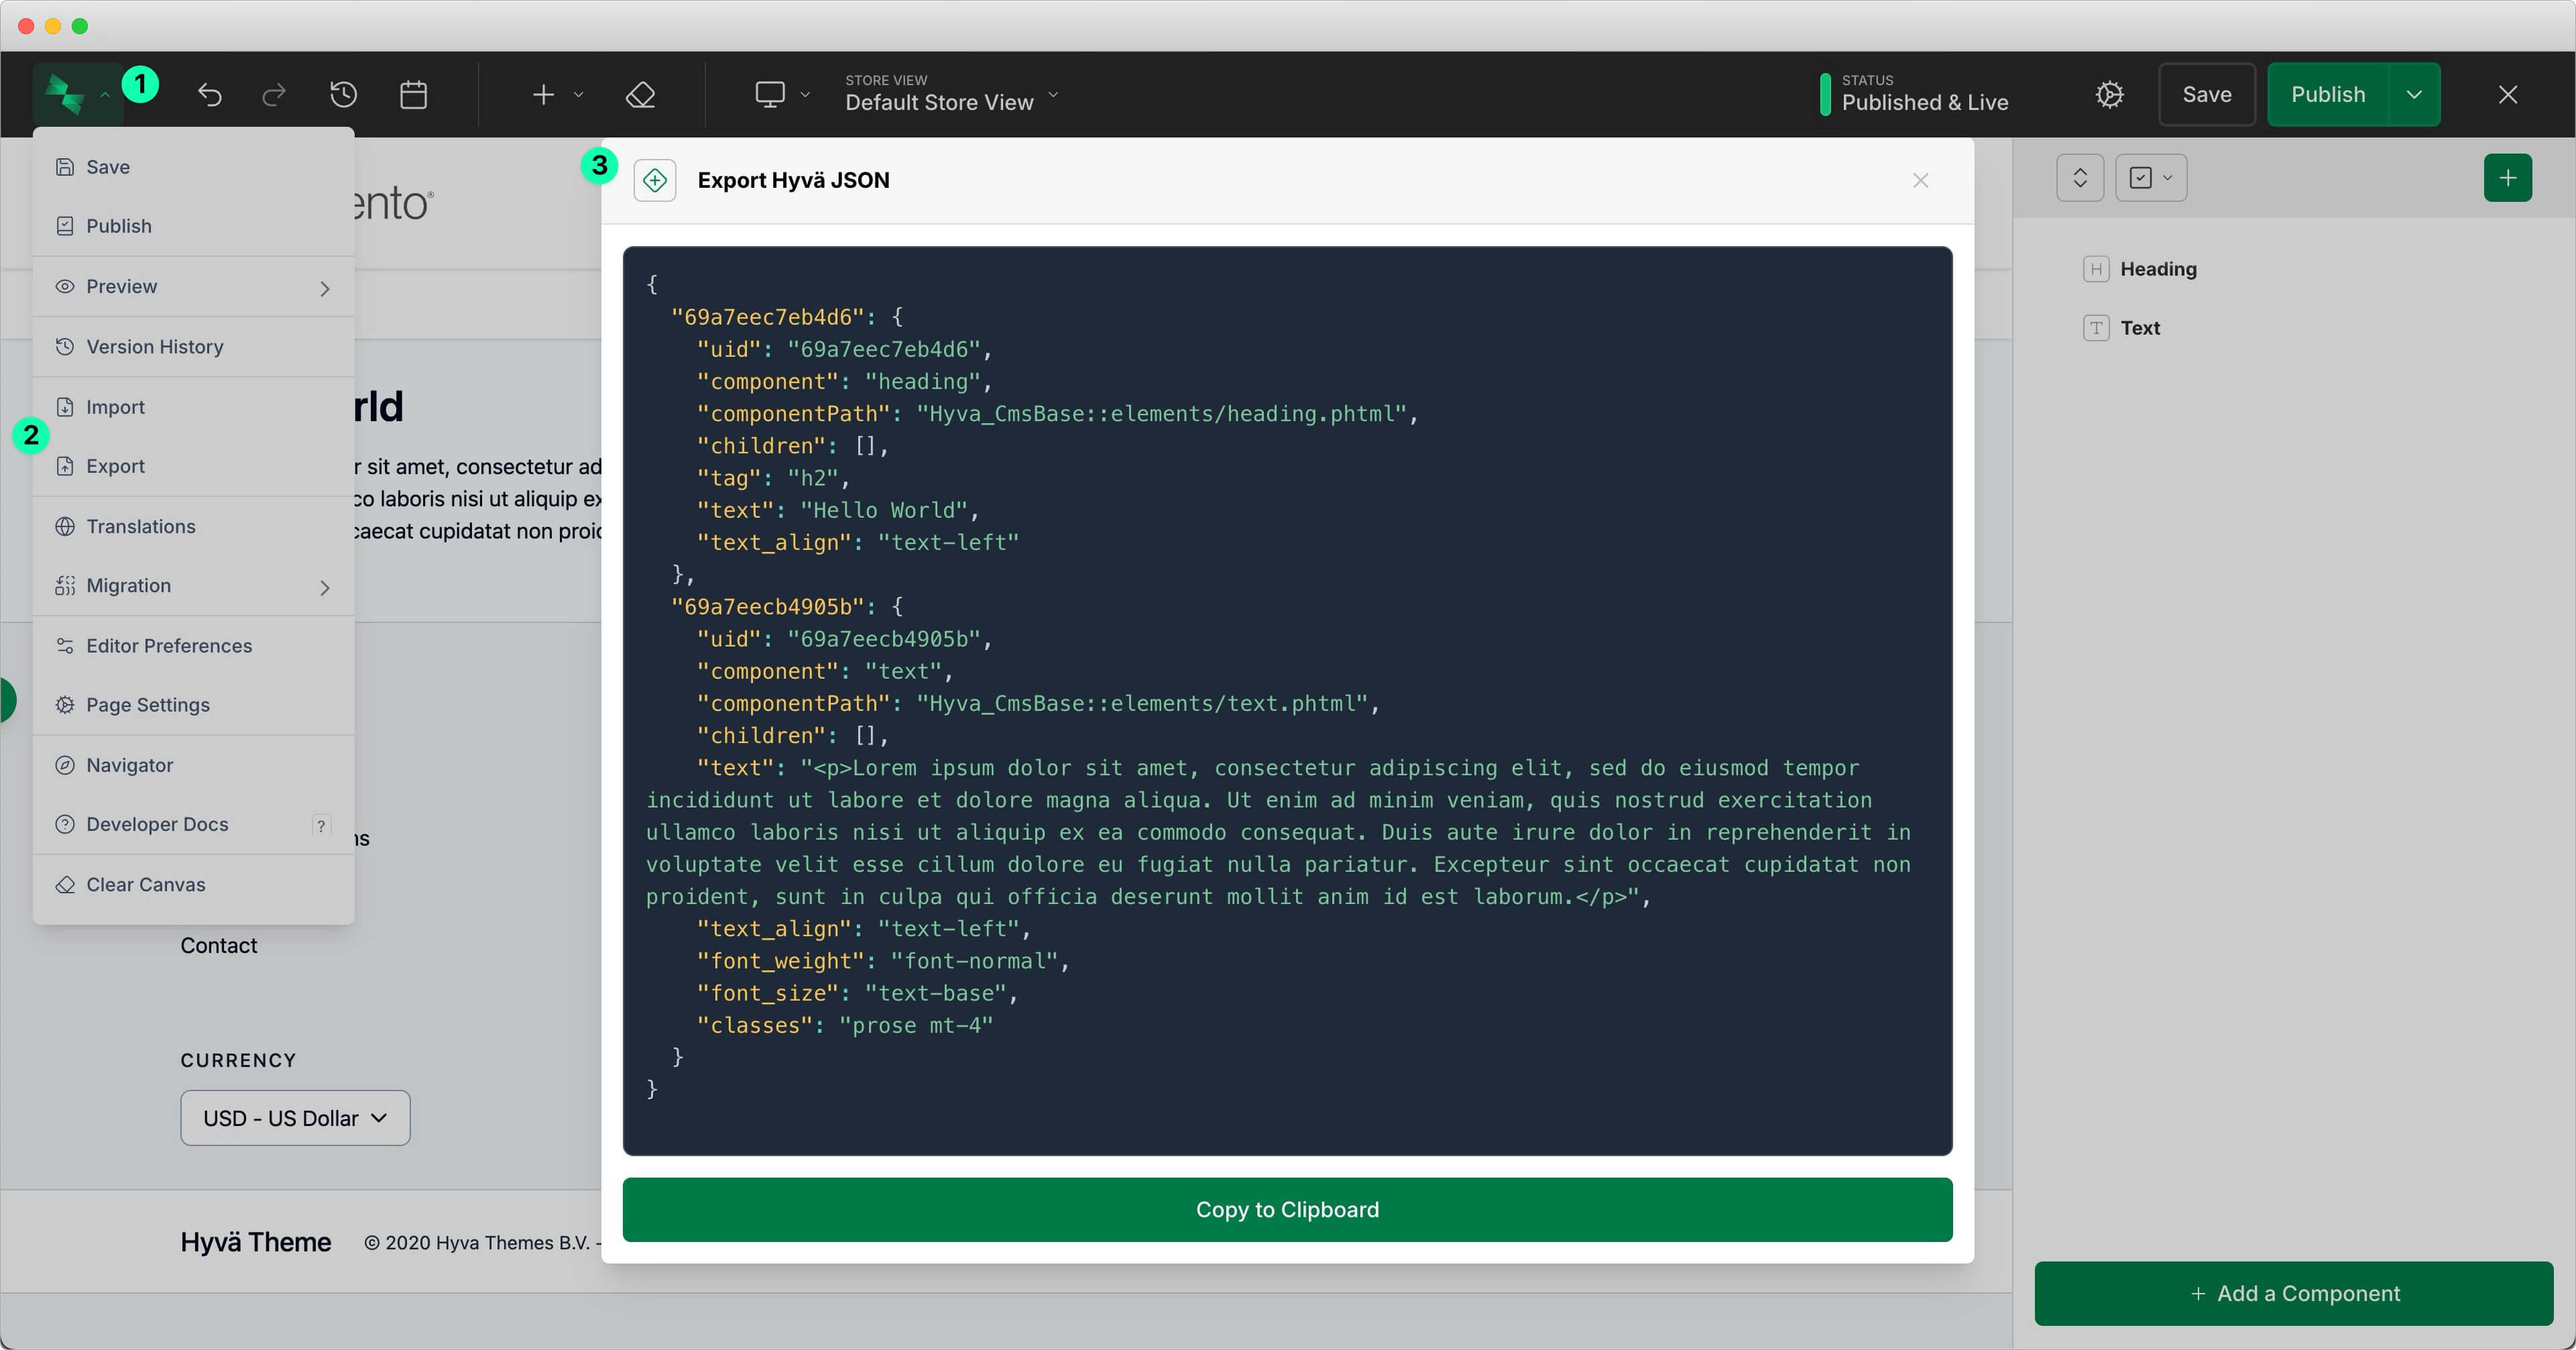Click the Navigator compass icon
Viewport: 2576px width, 1350px height.
(65, 765)
